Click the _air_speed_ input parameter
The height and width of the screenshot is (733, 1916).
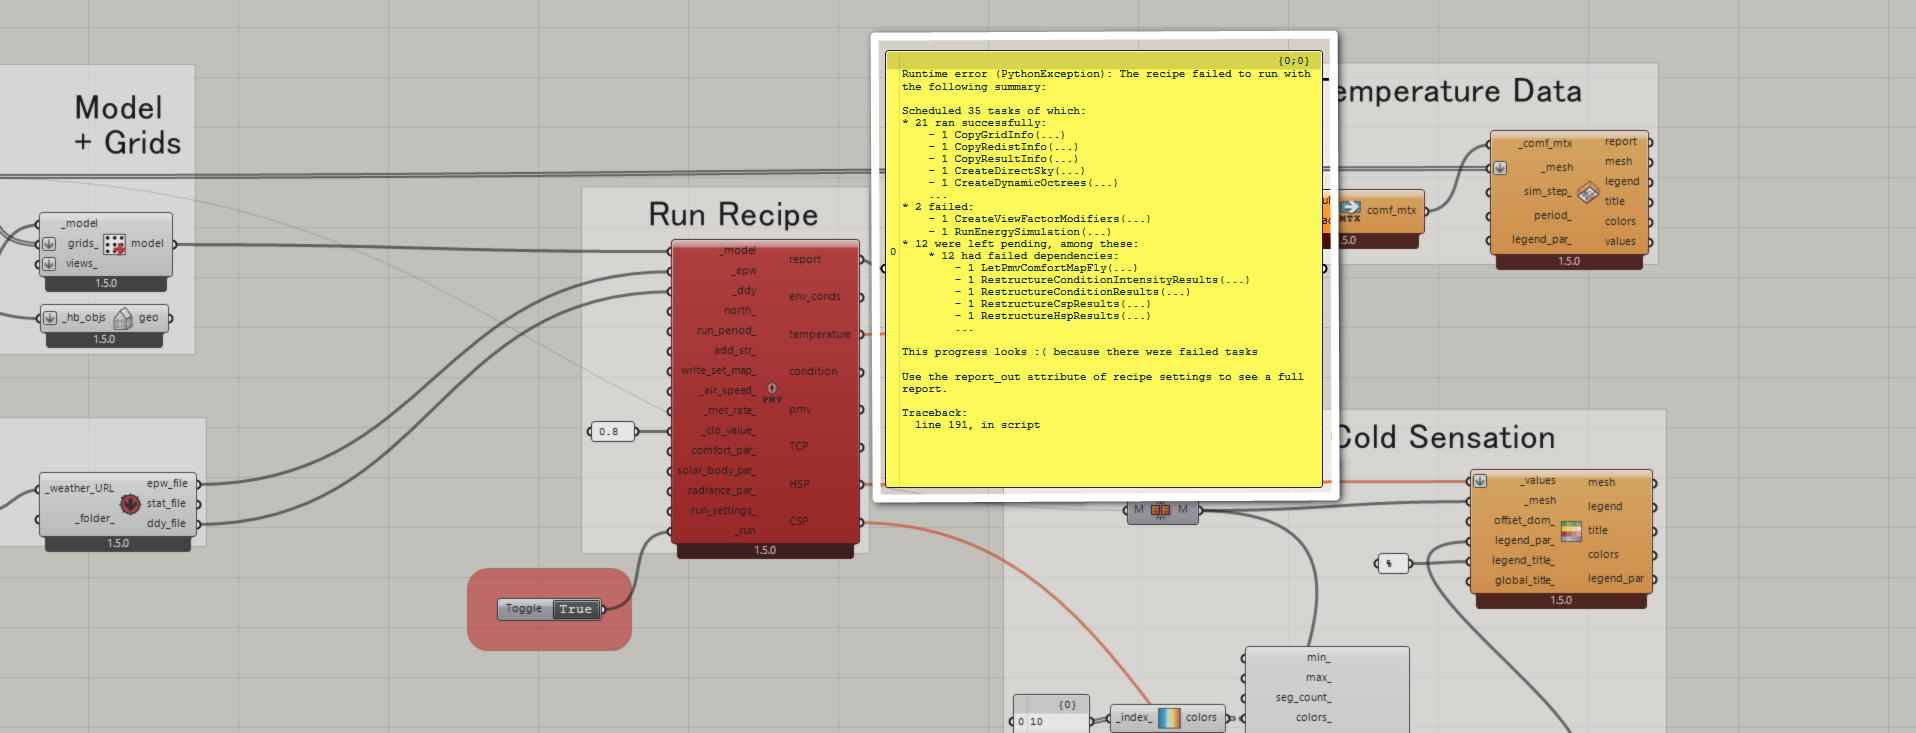click(x=727, y=391)
